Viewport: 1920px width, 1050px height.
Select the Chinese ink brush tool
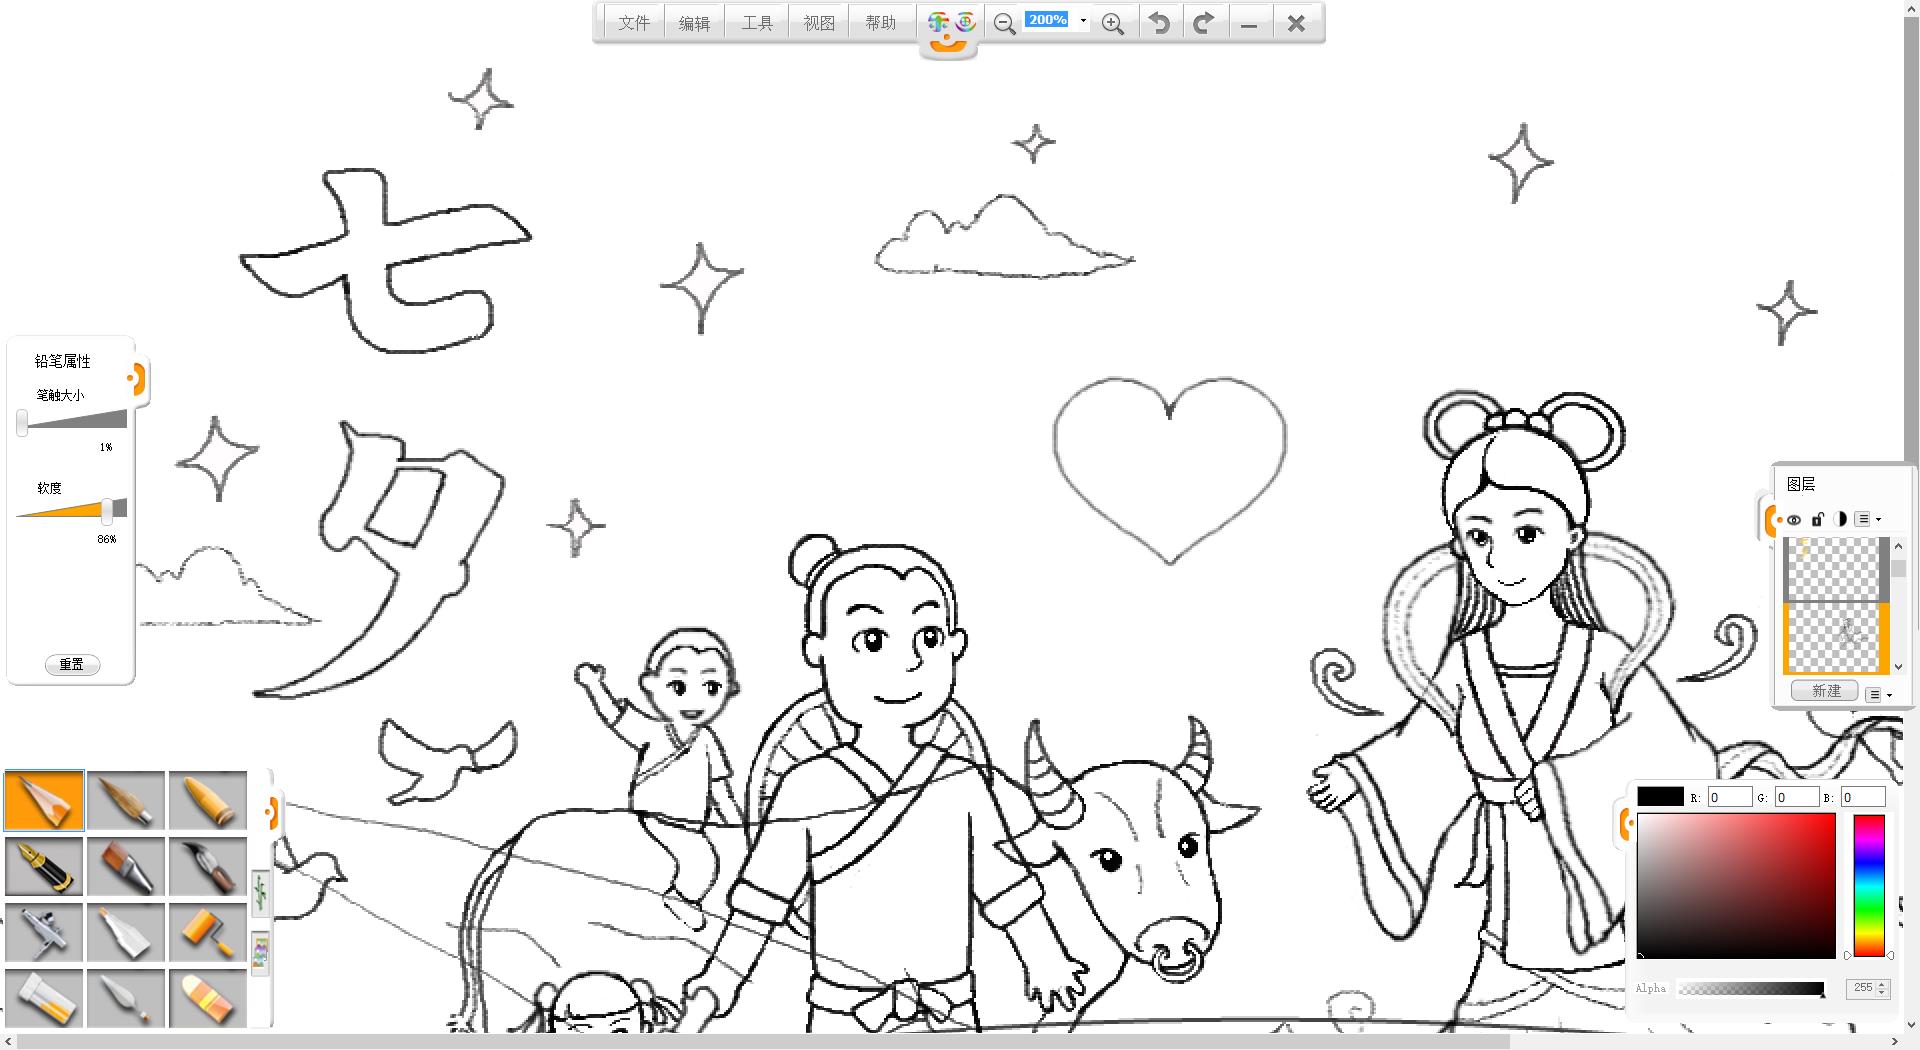click(x=207, y=866)
